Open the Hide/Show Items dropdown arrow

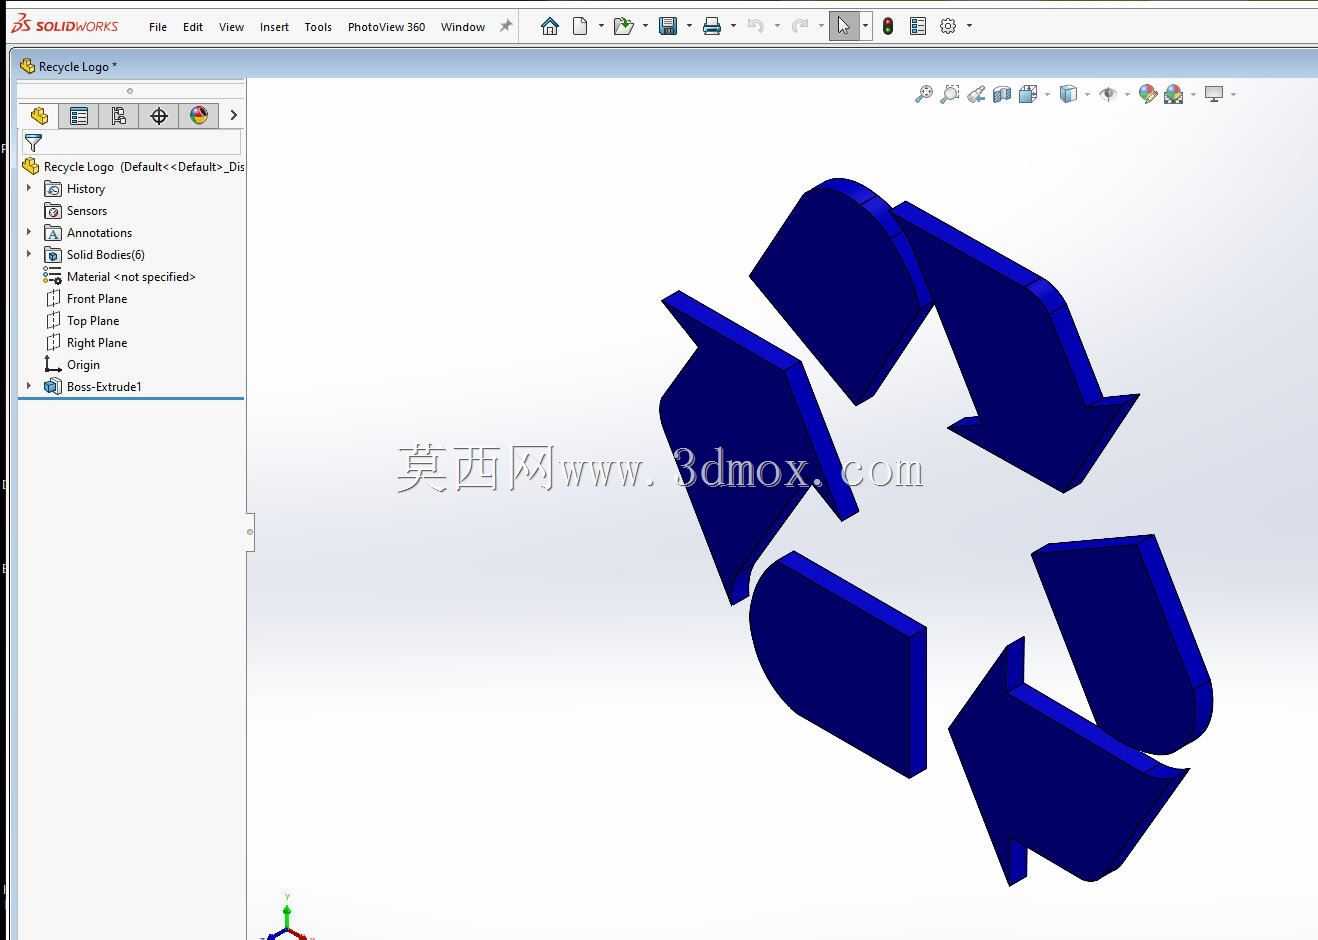(x=1127, y=95)
